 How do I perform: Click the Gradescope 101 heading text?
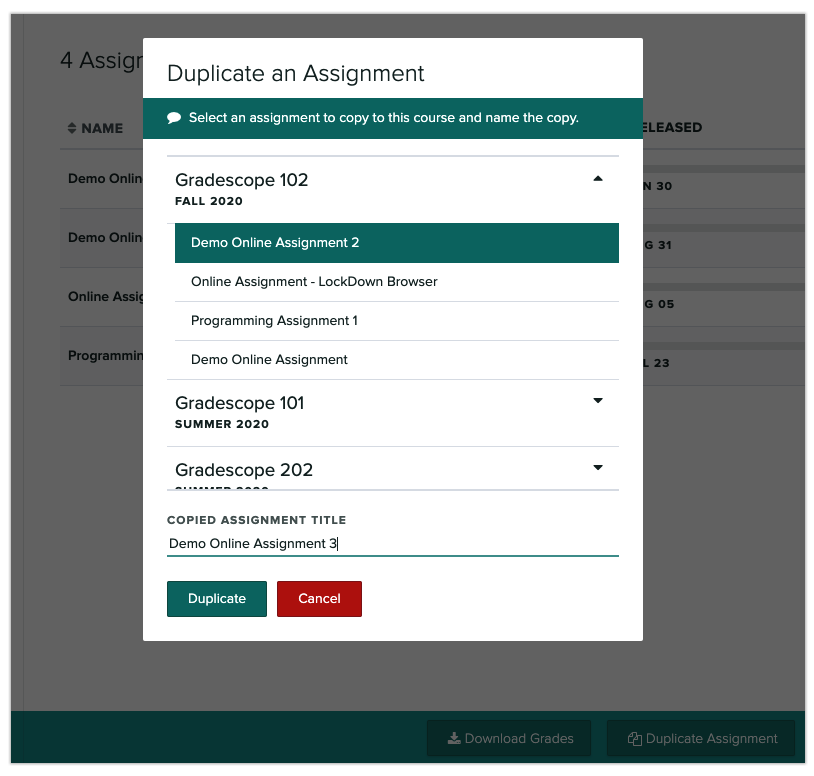[x=240, y=403]
